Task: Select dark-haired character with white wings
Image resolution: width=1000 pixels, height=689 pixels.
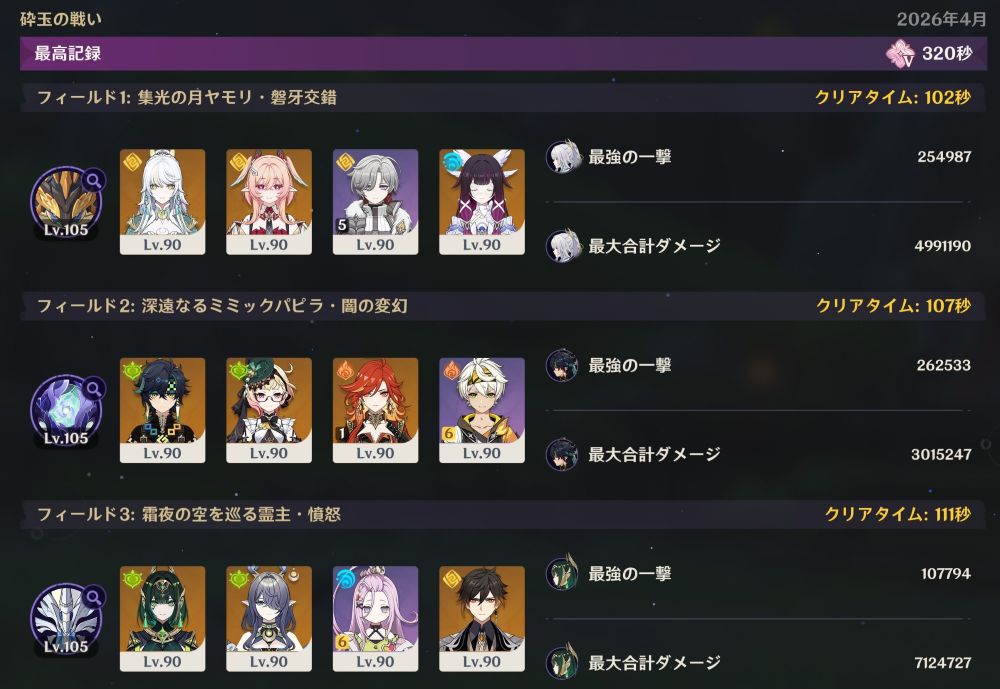Action: 482,202
